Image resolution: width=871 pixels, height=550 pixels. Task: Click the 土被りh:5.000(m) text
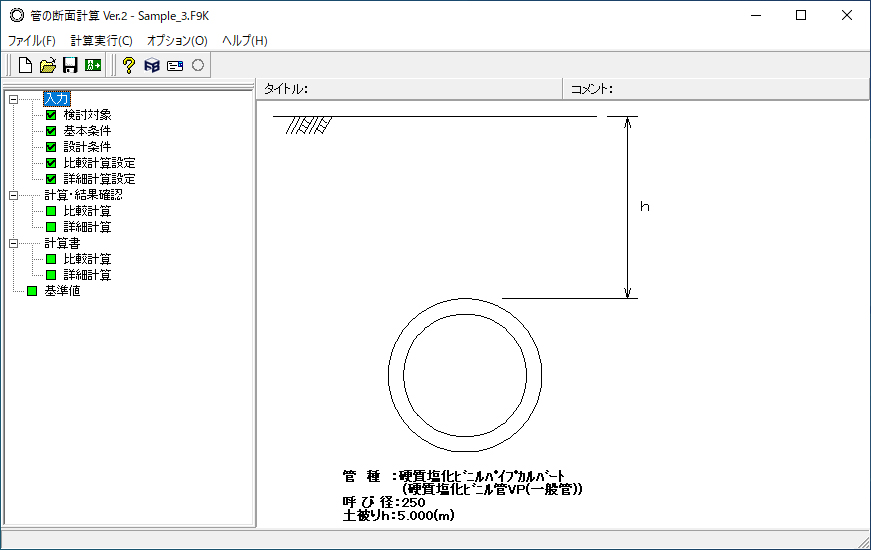coord(398,516)
